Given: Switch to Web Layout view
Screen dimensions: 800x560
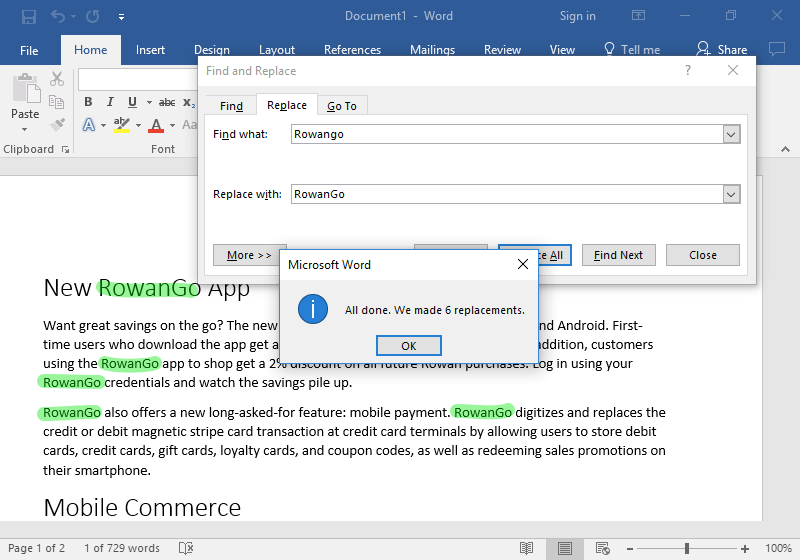Looking at the screenshot, I should pos(602,548).
